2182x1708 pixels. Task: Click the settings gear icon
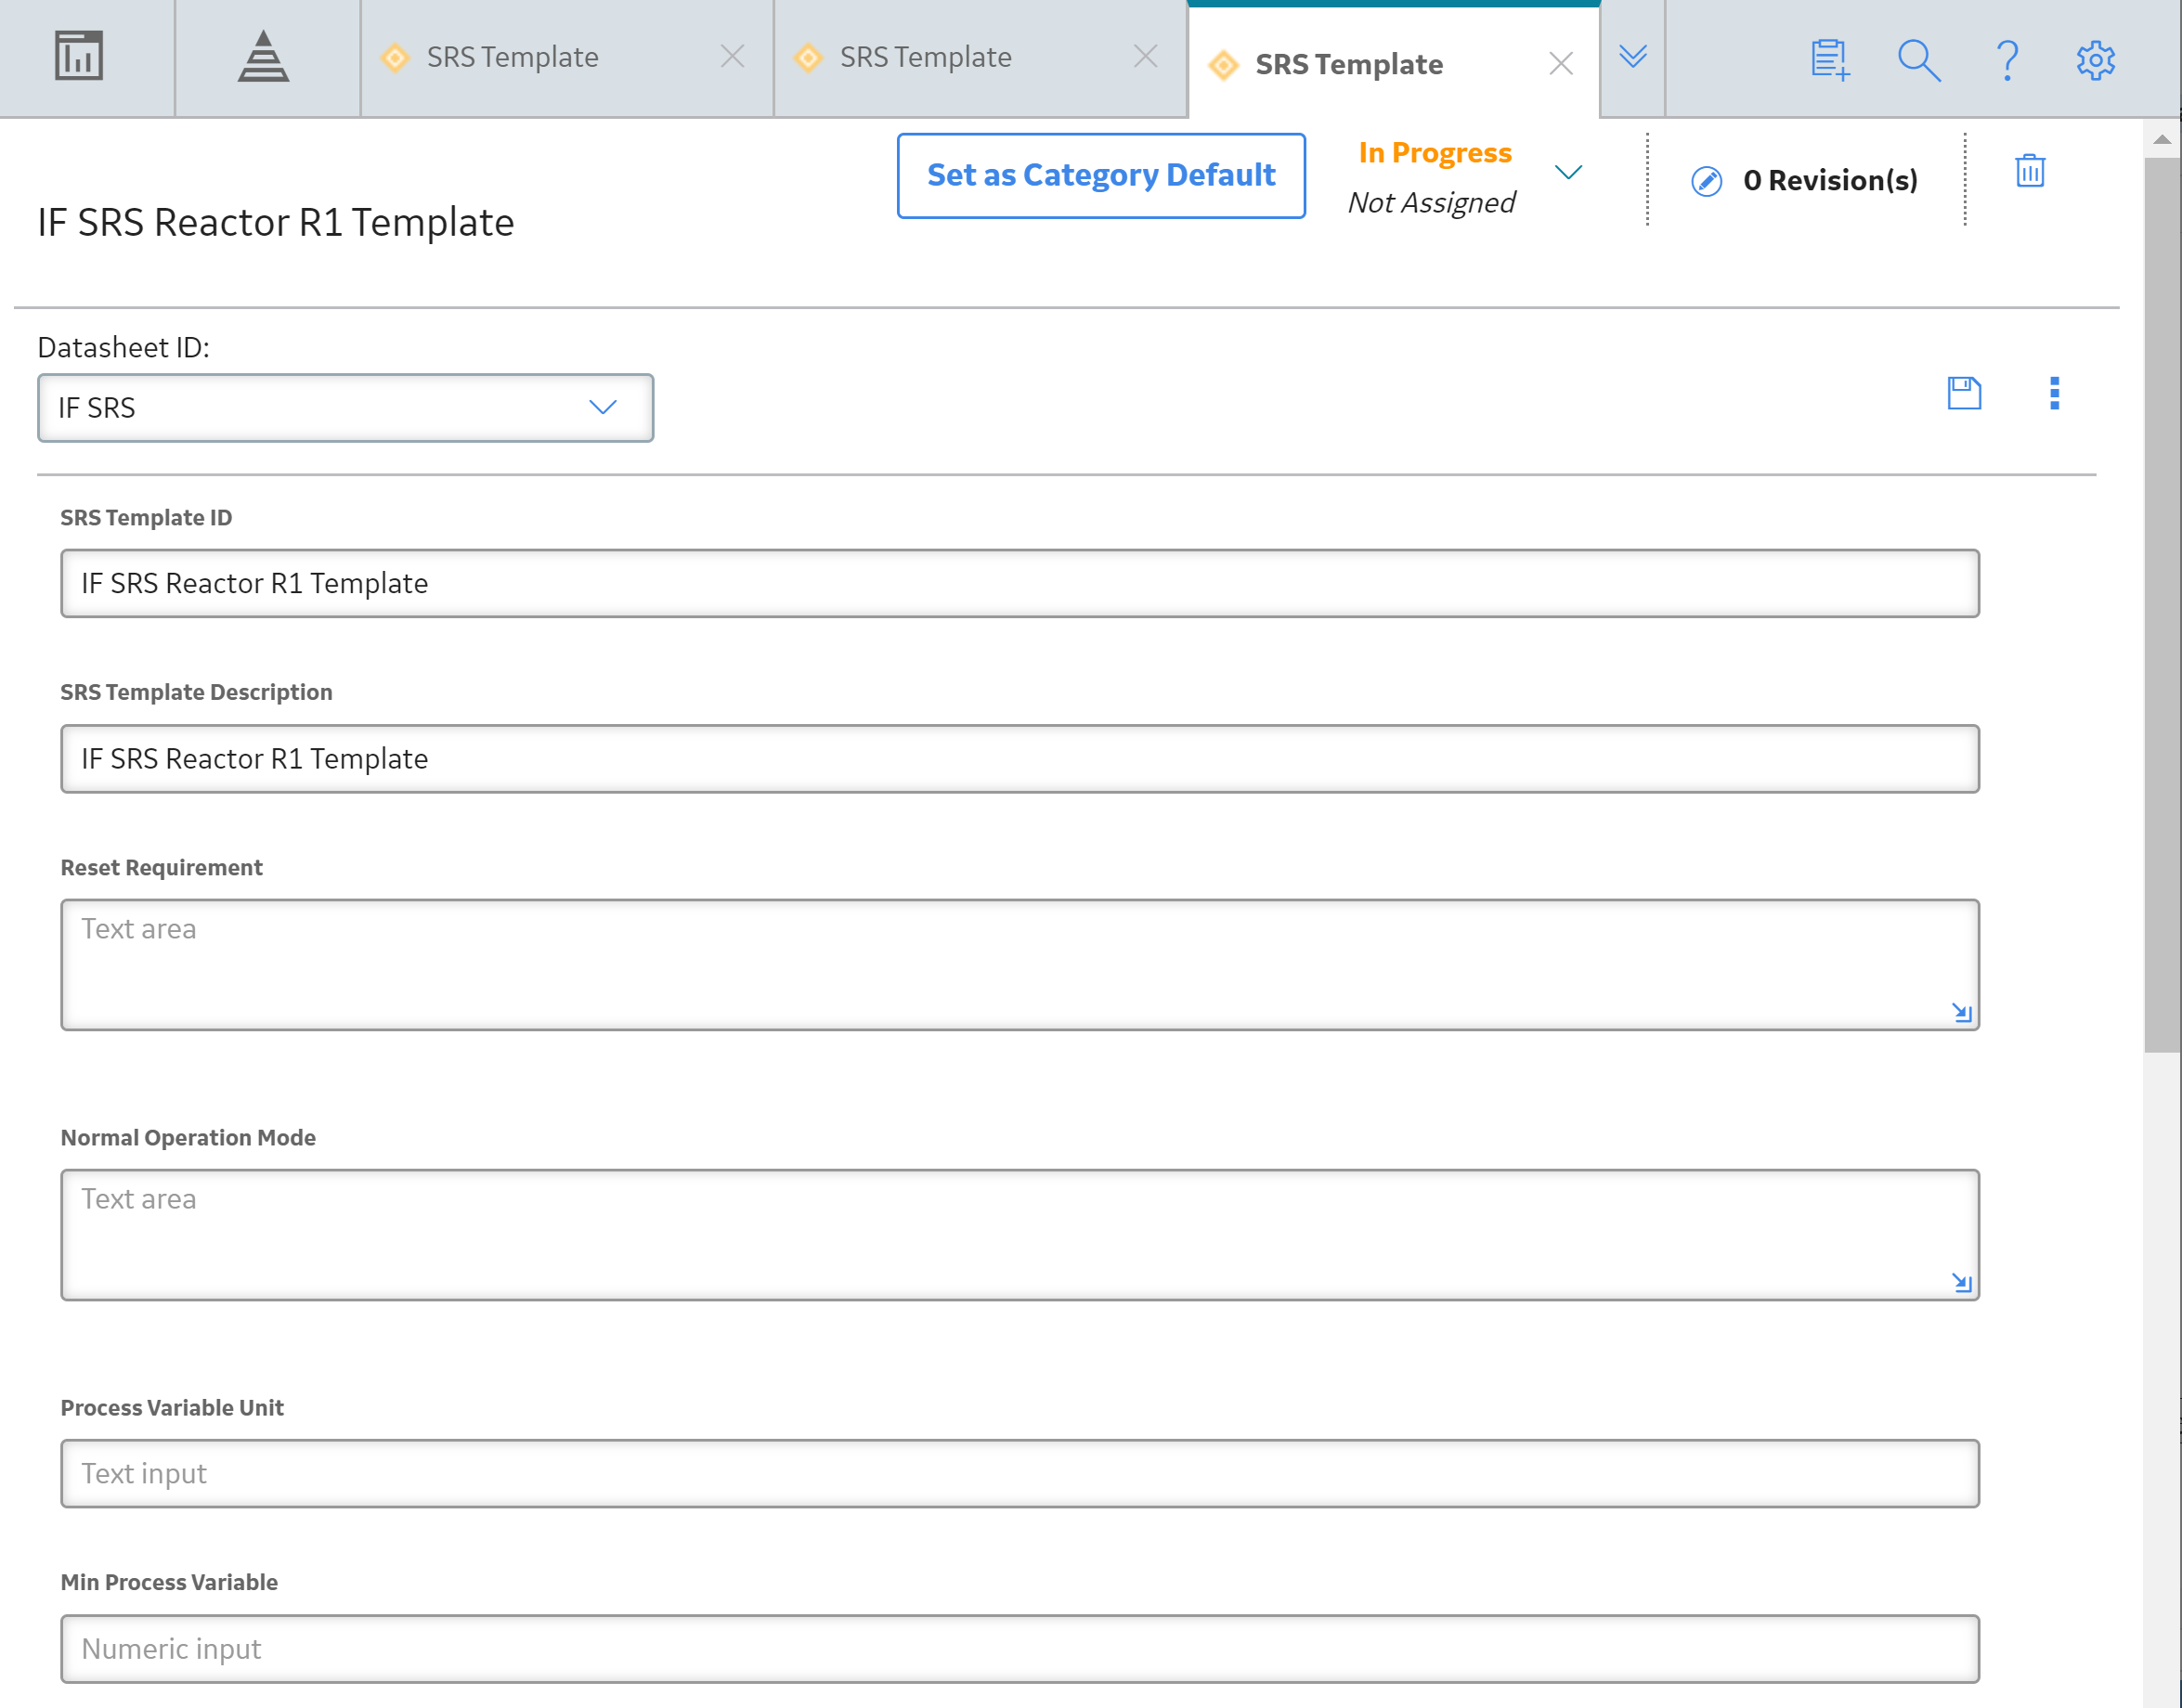[2096, 57]
